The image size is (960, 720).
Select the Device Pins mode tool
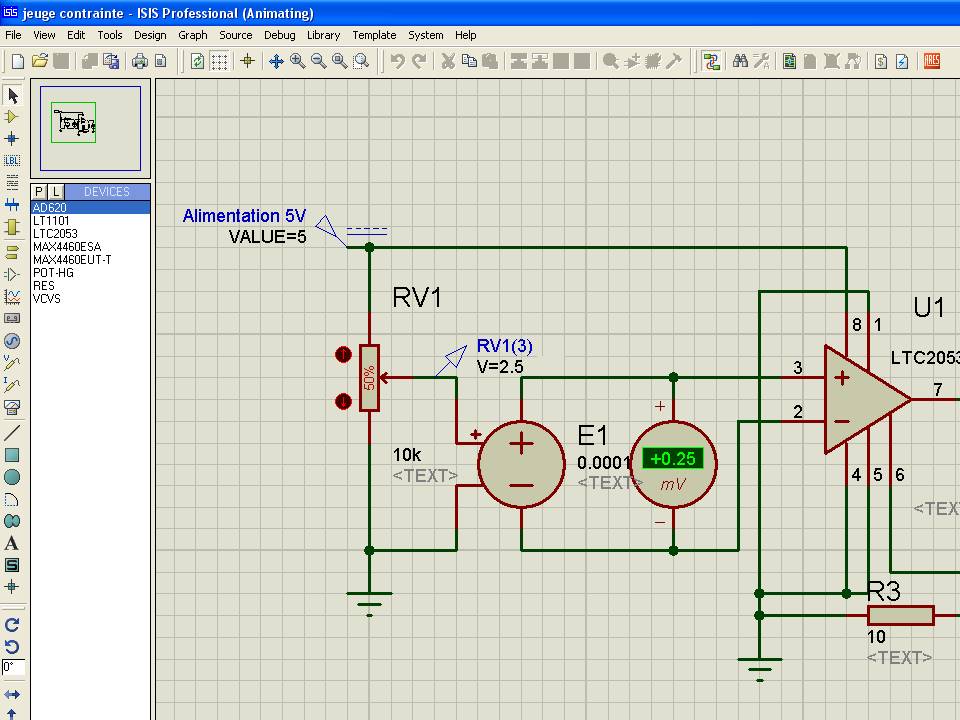click(x=12, y=274)
